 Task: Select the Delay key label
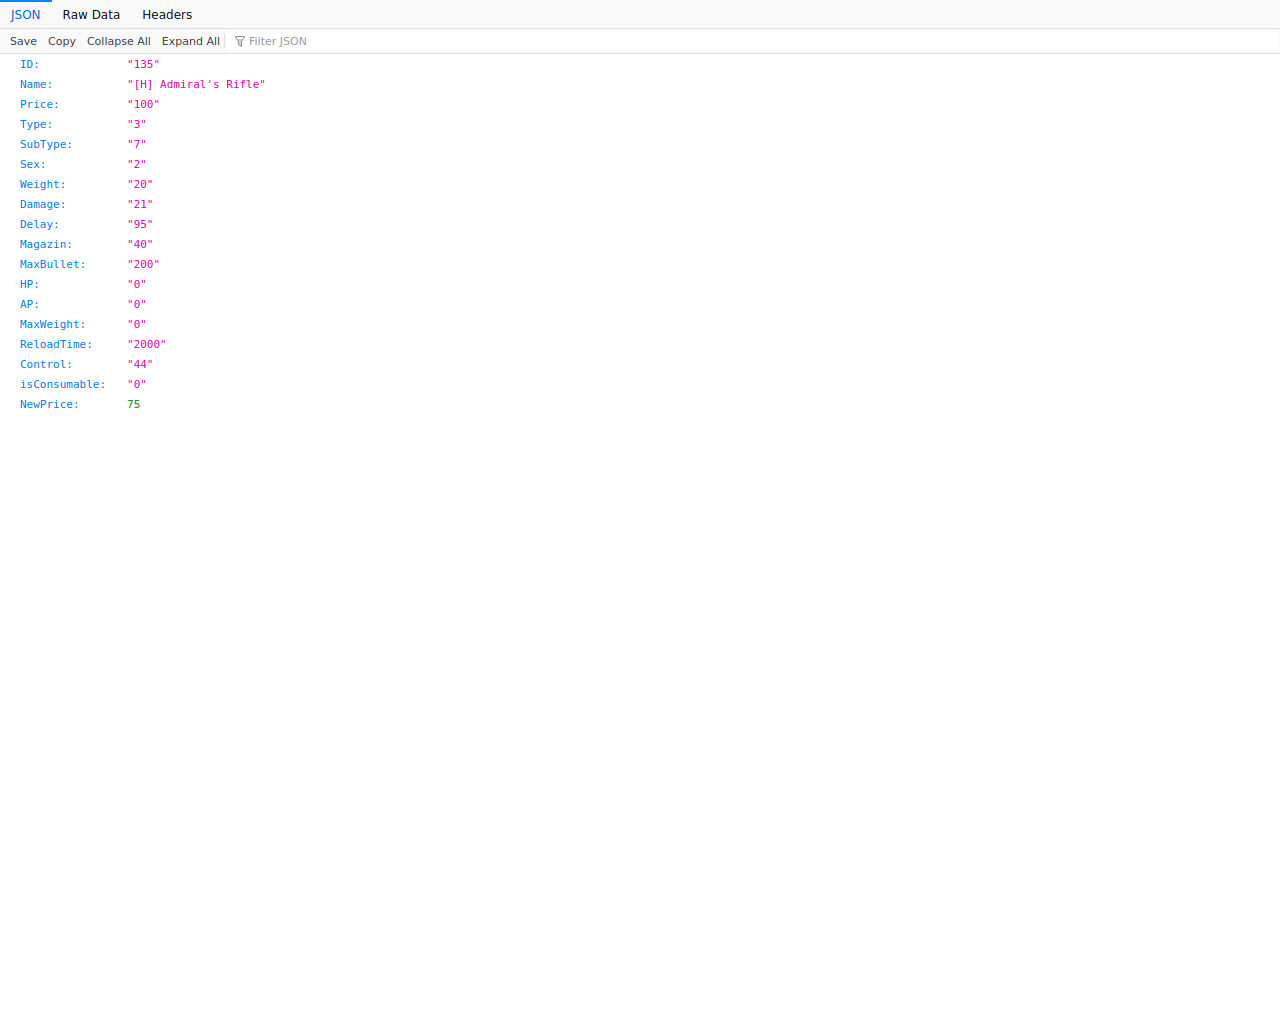(39, 224)
